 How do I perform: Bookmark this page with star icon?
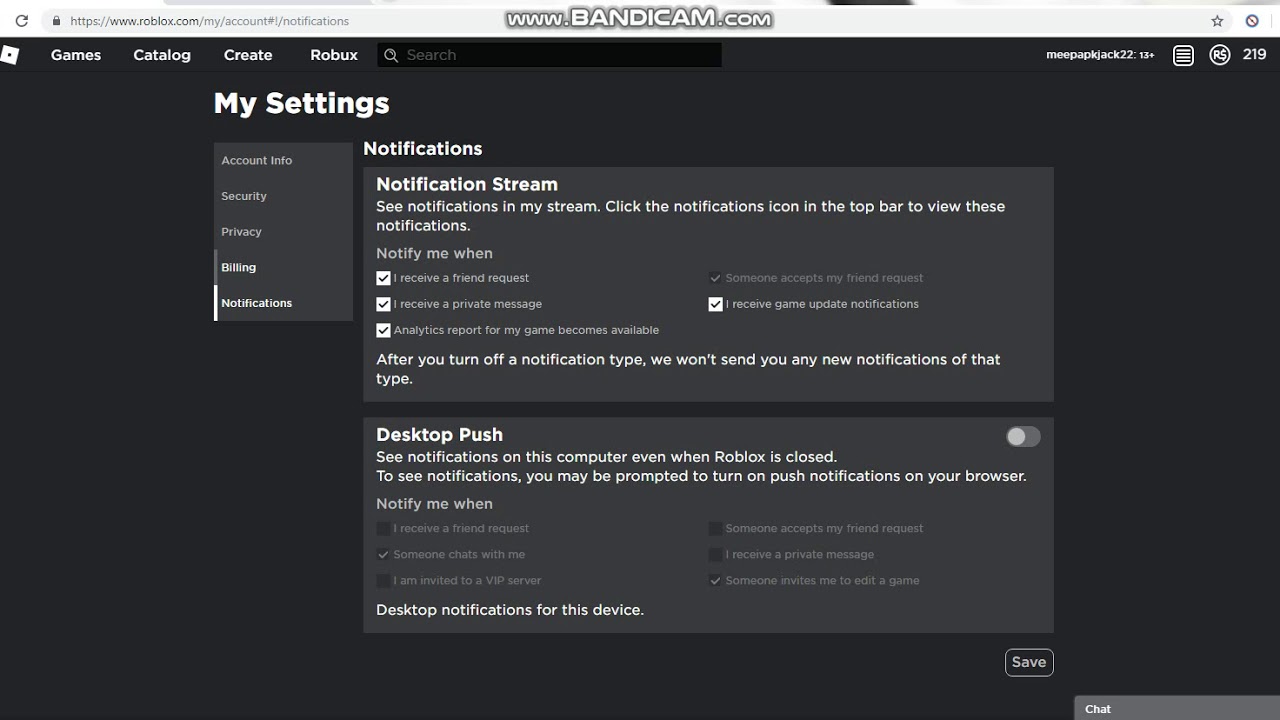pos(1217,21)
